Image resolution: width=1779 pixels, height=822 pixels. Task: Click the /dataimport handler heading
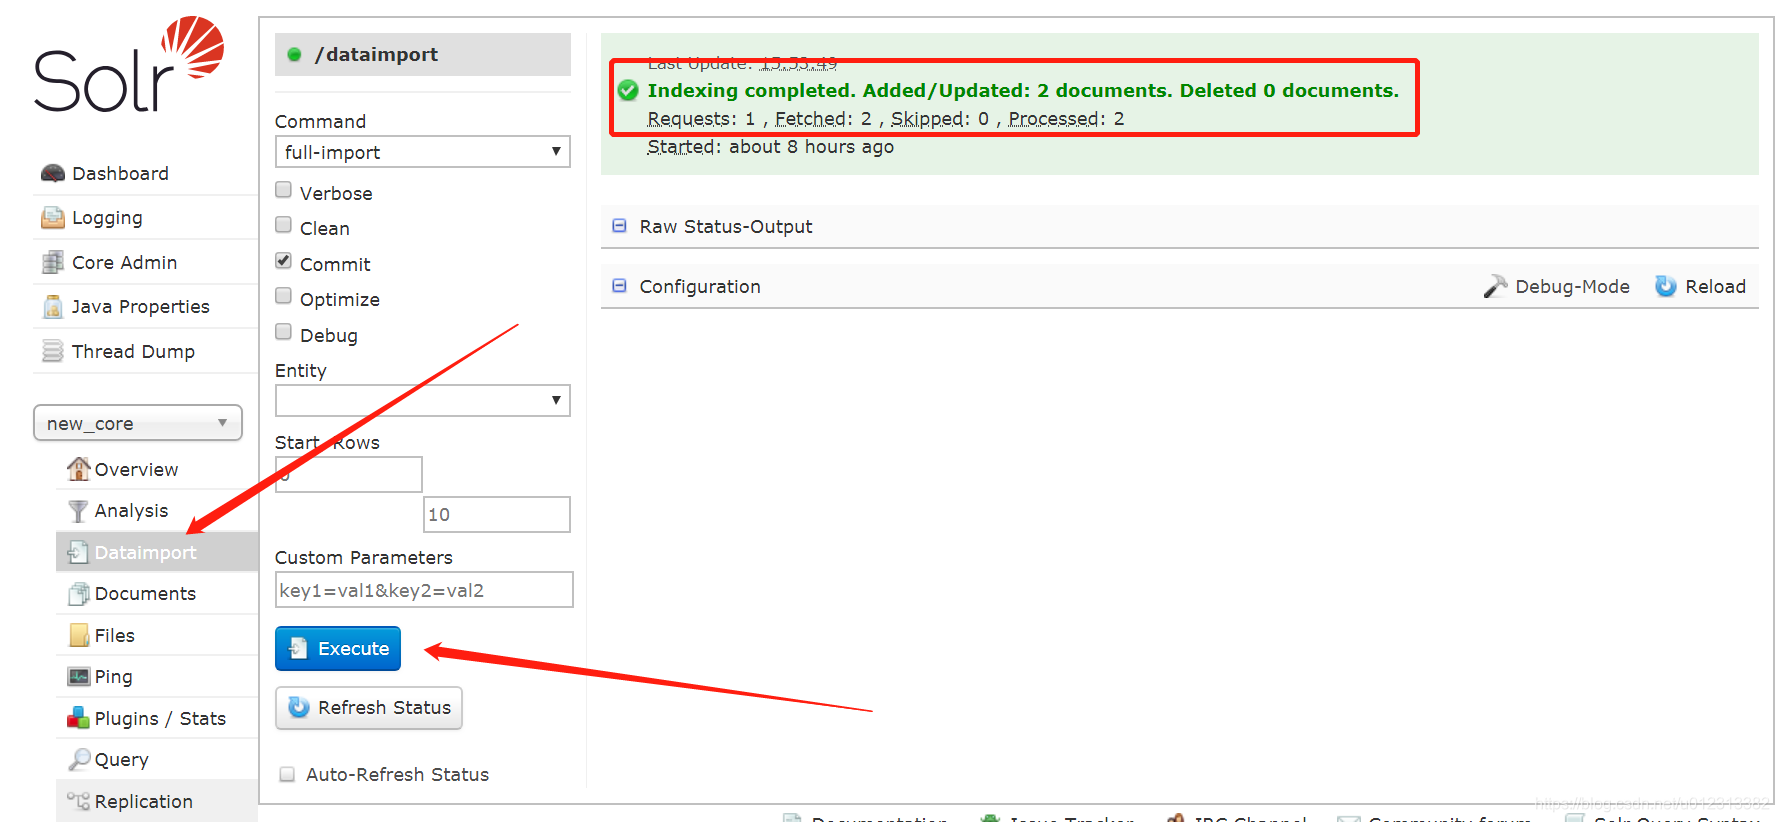376,55
